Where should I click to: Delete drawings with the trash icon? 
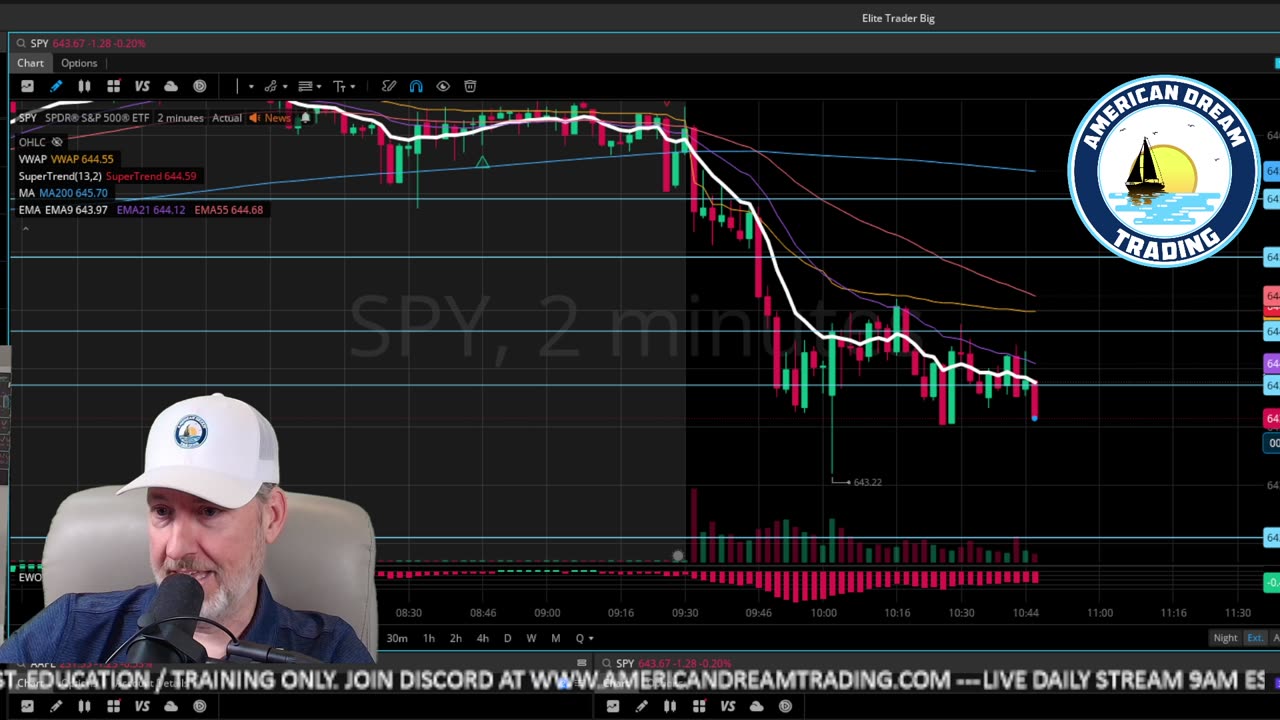point(470,86)
